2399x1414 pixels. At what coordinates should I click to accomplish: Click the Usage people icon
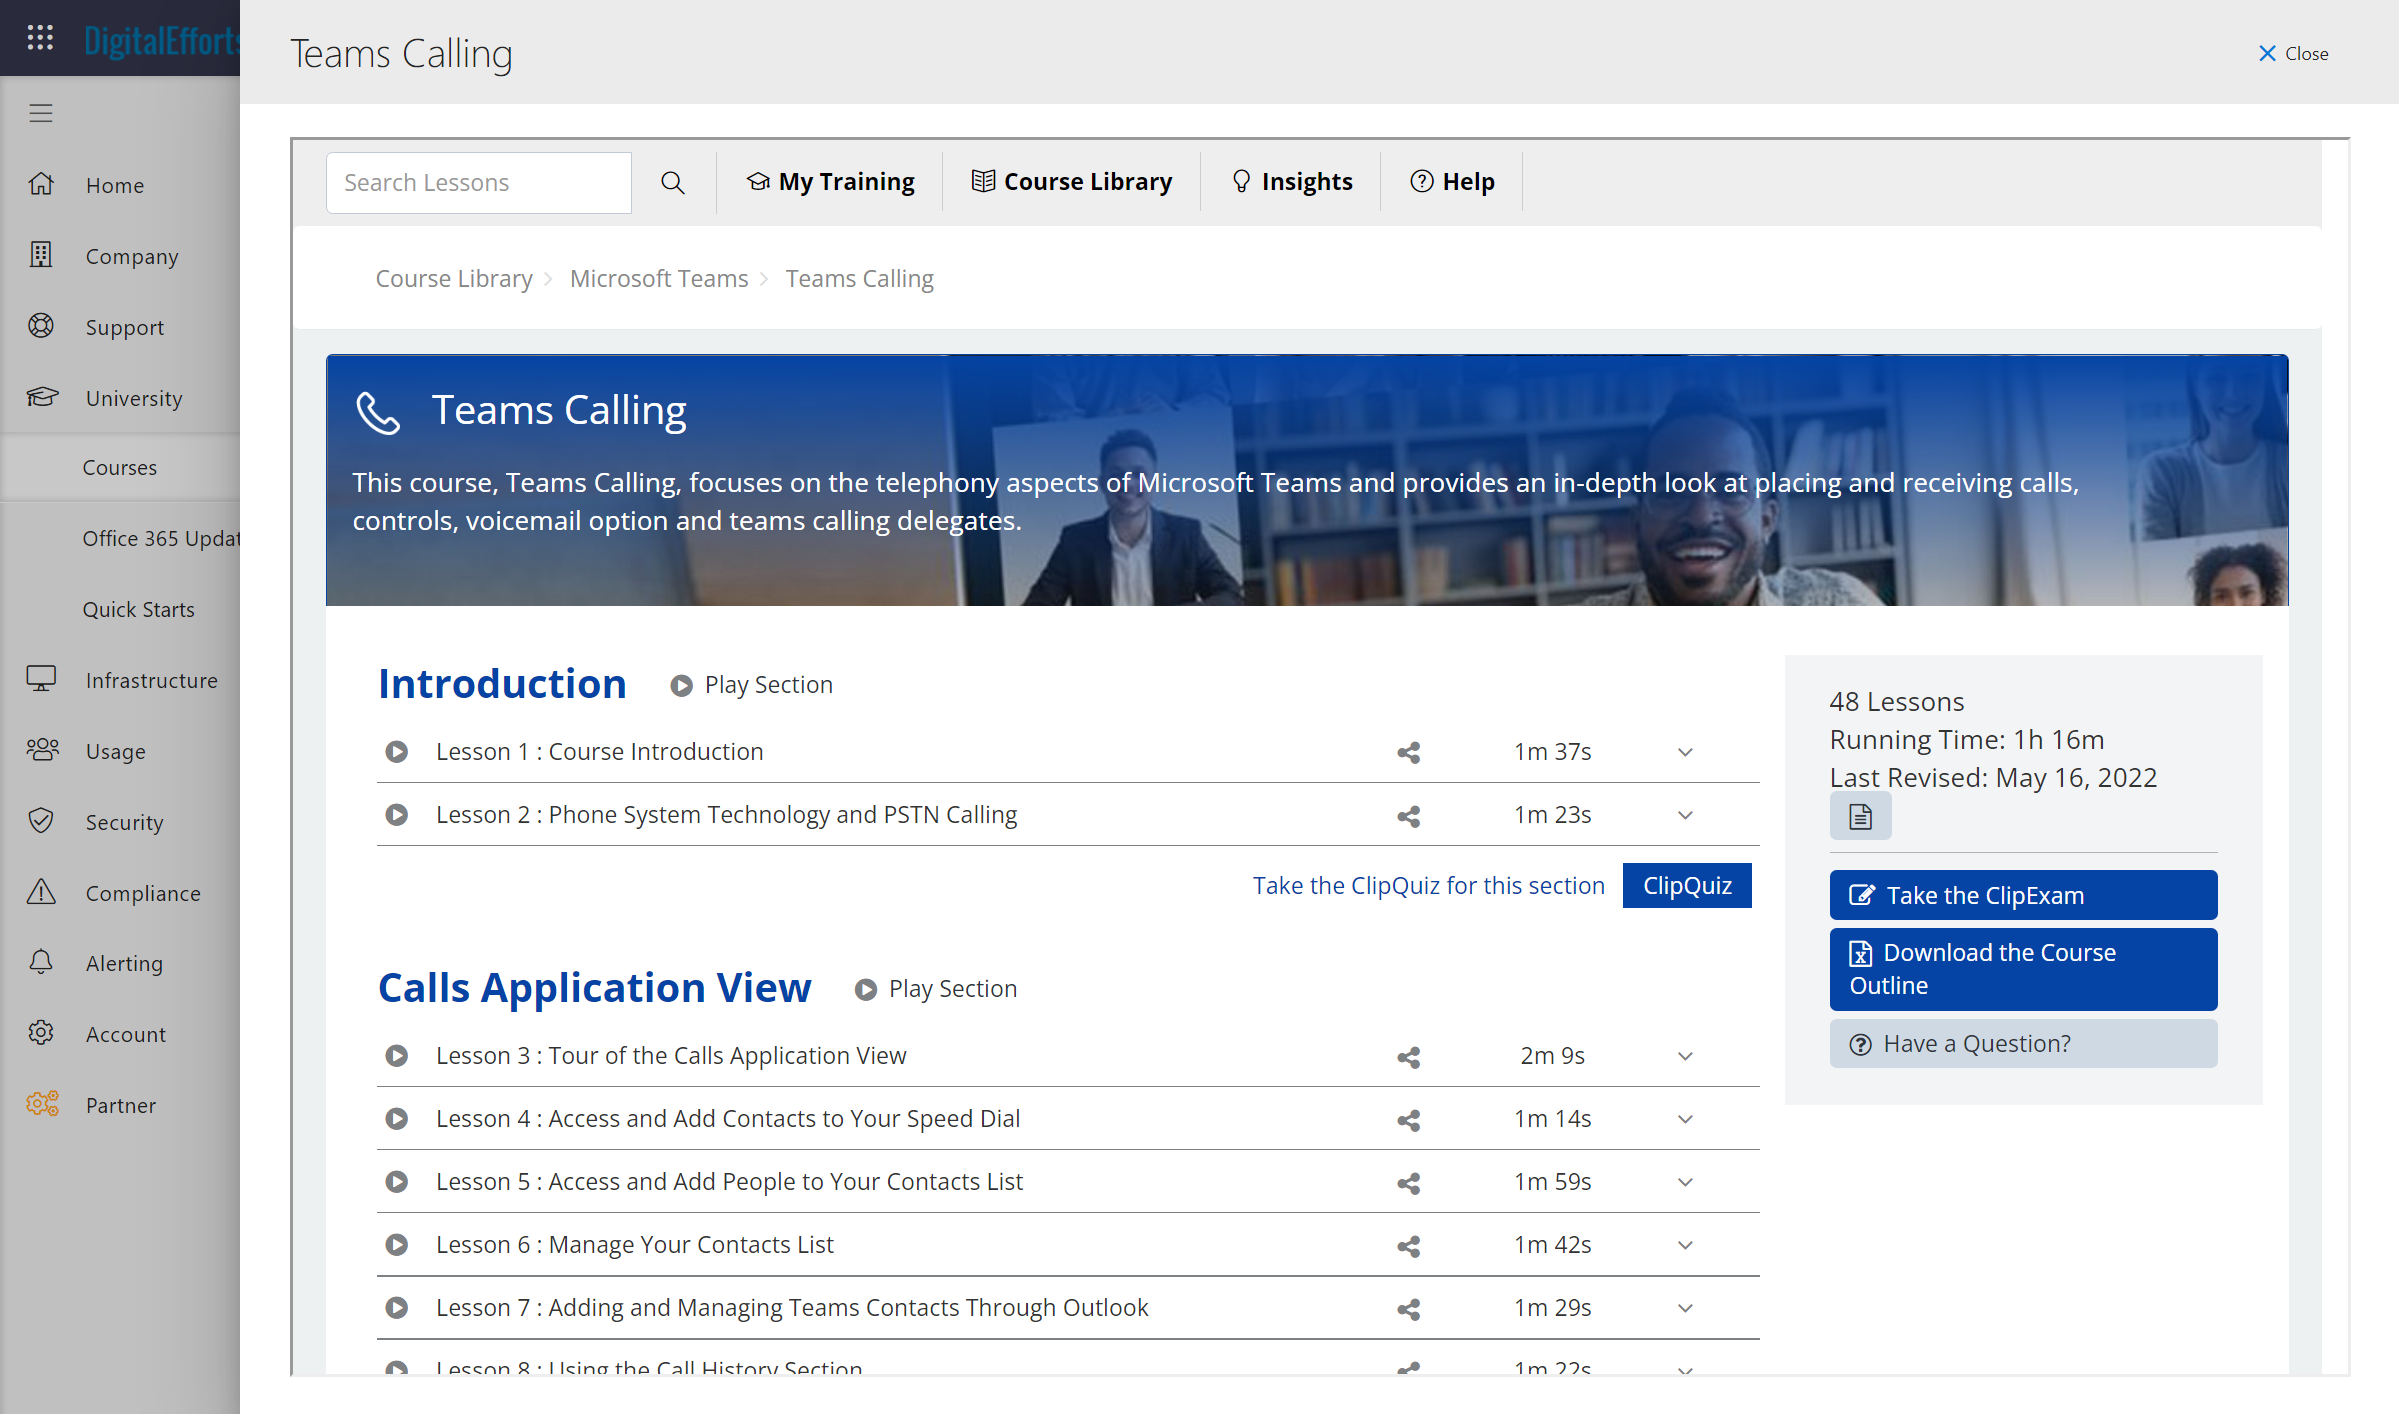click(x=43, y=750)
